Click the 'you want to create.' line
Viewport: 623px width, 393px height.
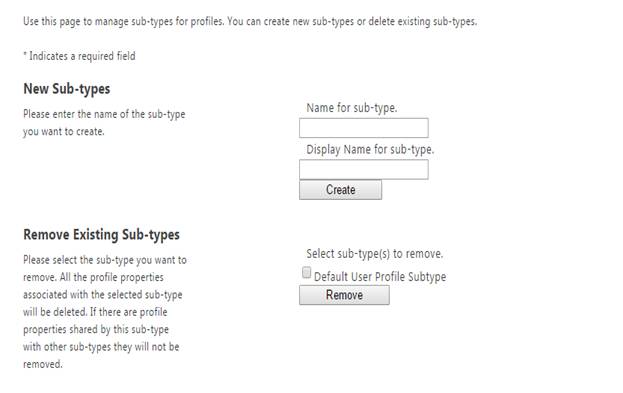coord(64,132)
